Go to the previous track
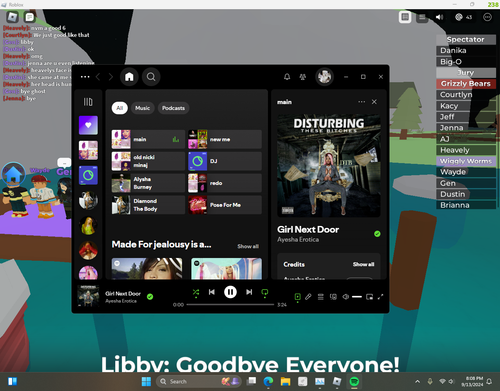 (212, 292)
